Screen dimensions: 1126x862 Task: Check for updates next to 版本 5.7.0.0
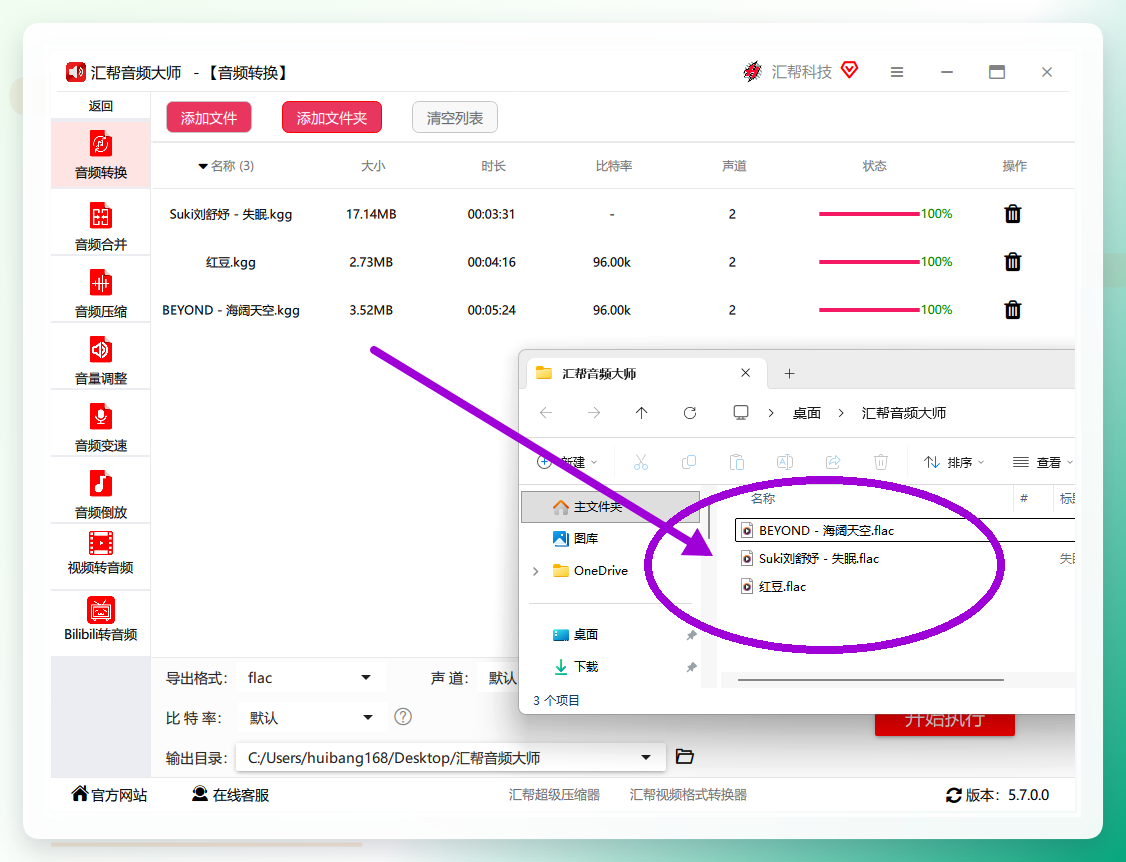(x=954, y=795)
